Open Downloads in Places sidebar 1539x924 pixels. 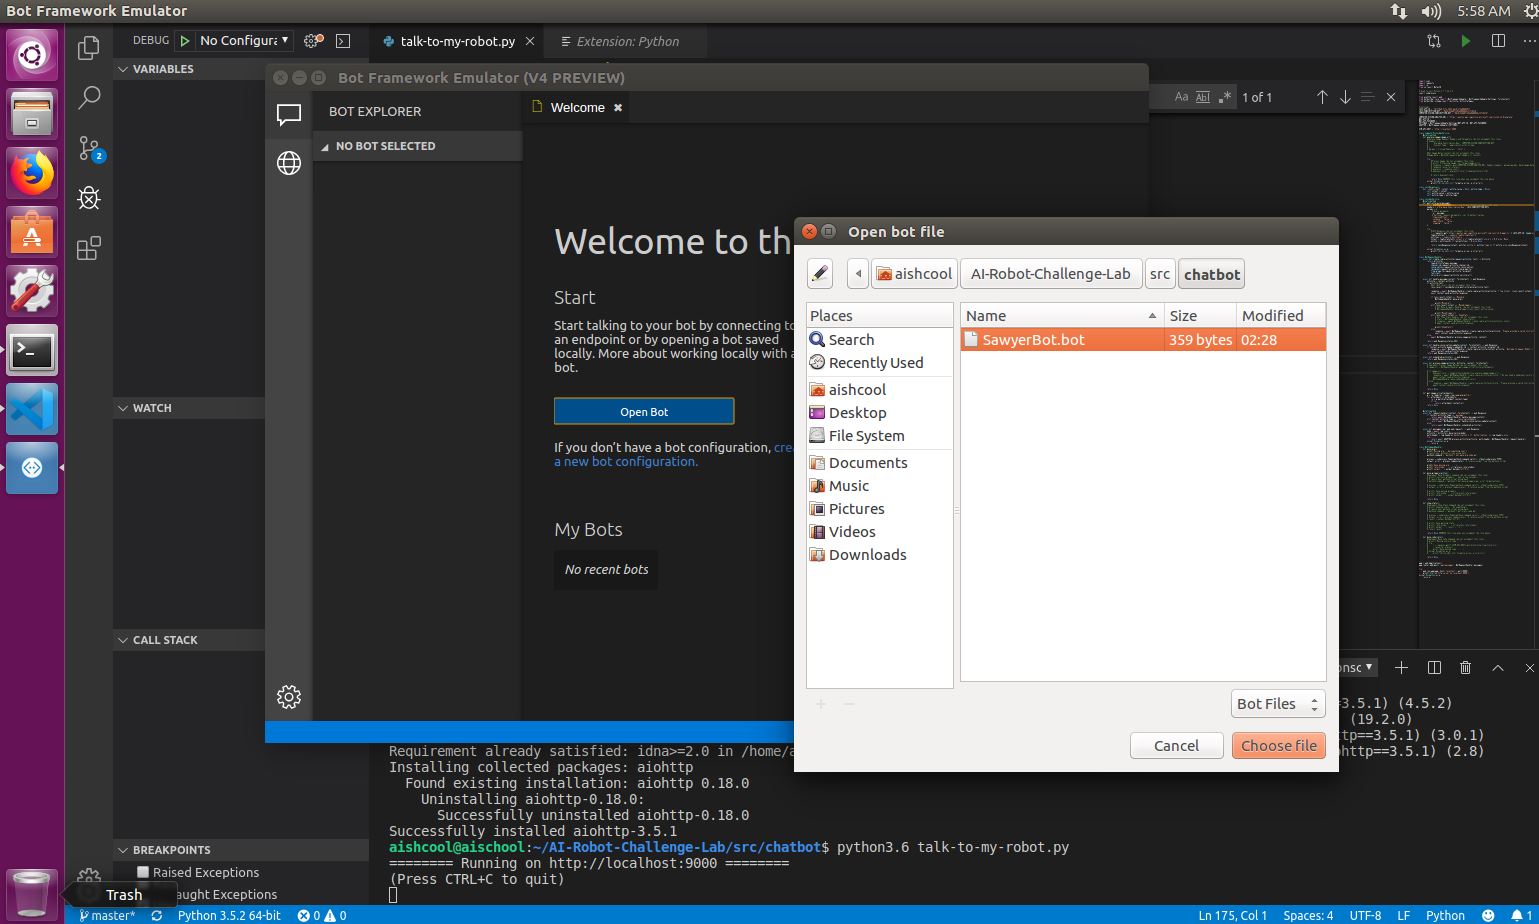click(x=867, y=555)
